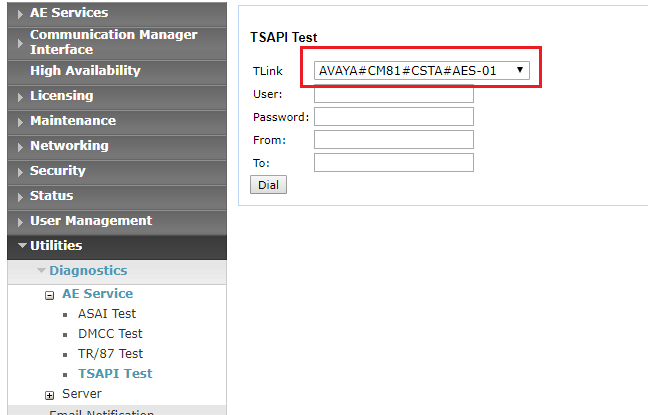Open the TLink dropdown list
The image size is (648, 415).
[x=421, y=71]
